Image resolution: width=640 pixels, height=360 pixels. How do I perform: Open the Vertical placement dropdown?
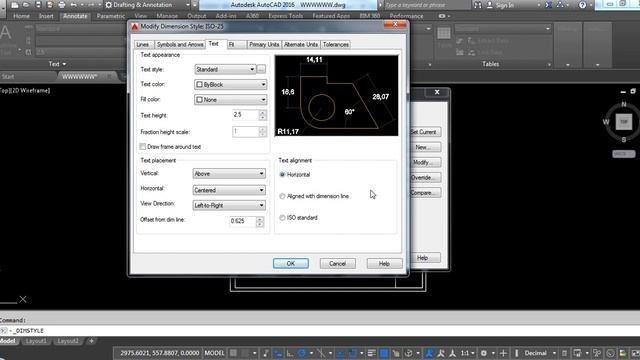pos(229,173)
